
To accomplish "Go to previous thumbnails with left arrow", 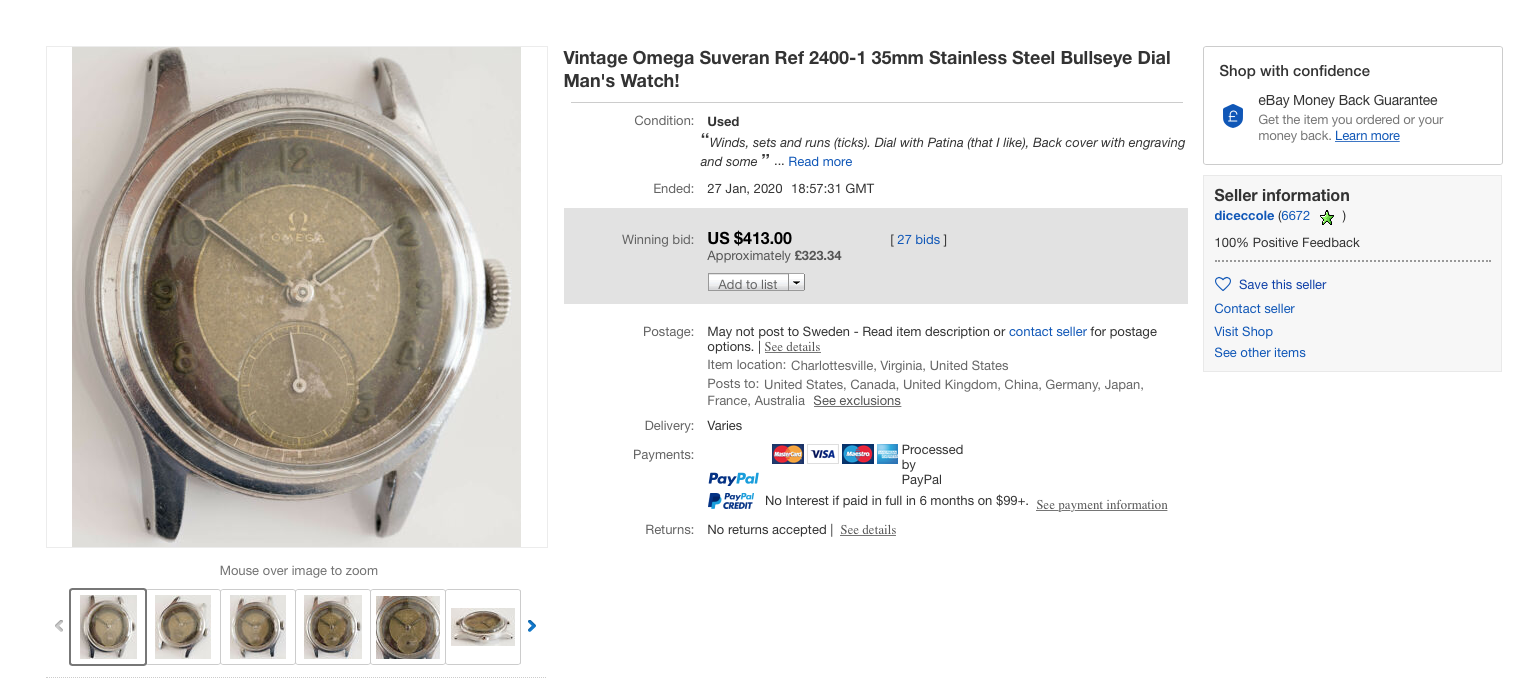I will tap(59, 626).
